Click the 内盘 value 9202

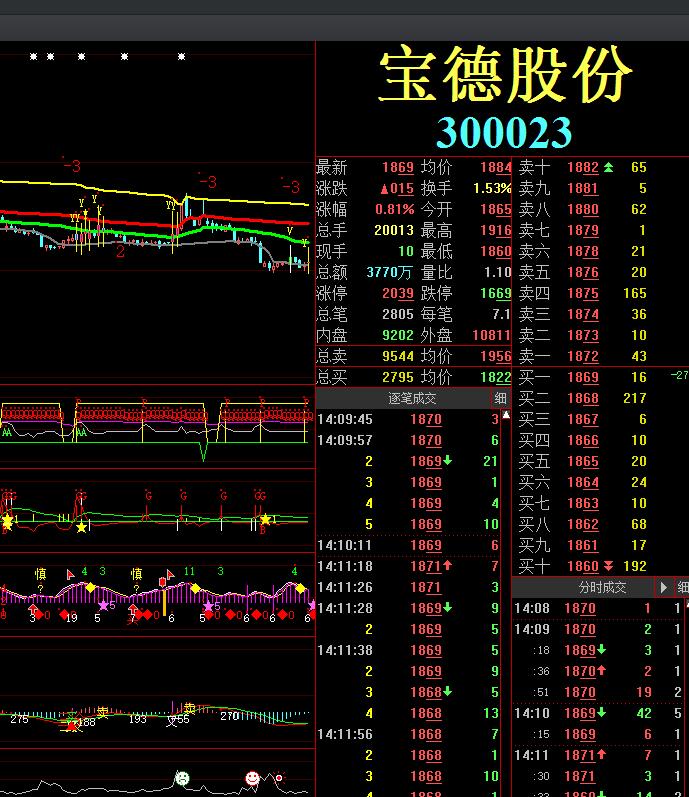click(398, 335)
